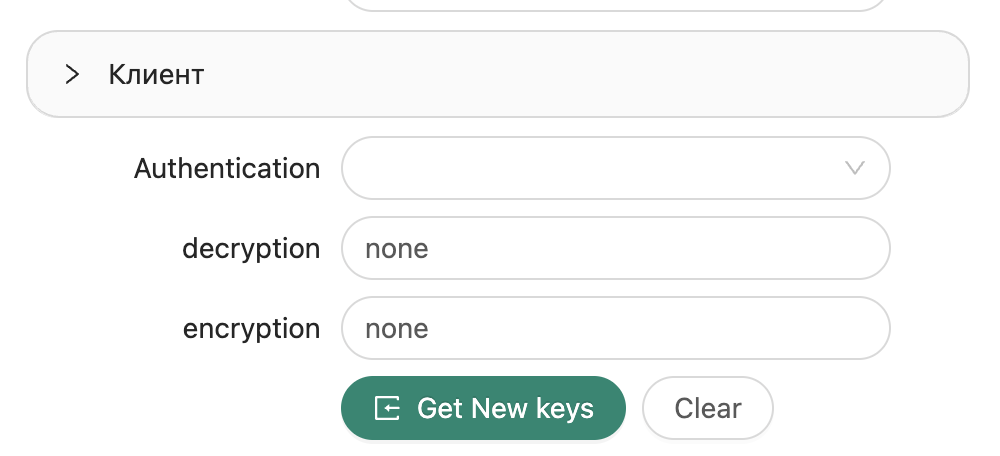
Task: Click the 'Get New keys' button text
Action: coord(505,408)
